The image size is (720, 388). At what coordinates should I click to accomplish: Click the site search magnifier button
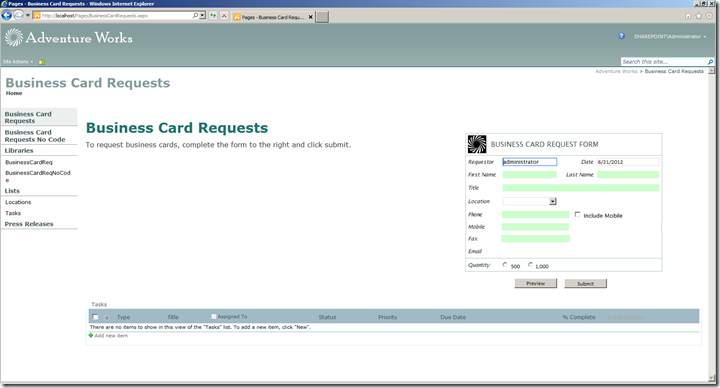710,62
